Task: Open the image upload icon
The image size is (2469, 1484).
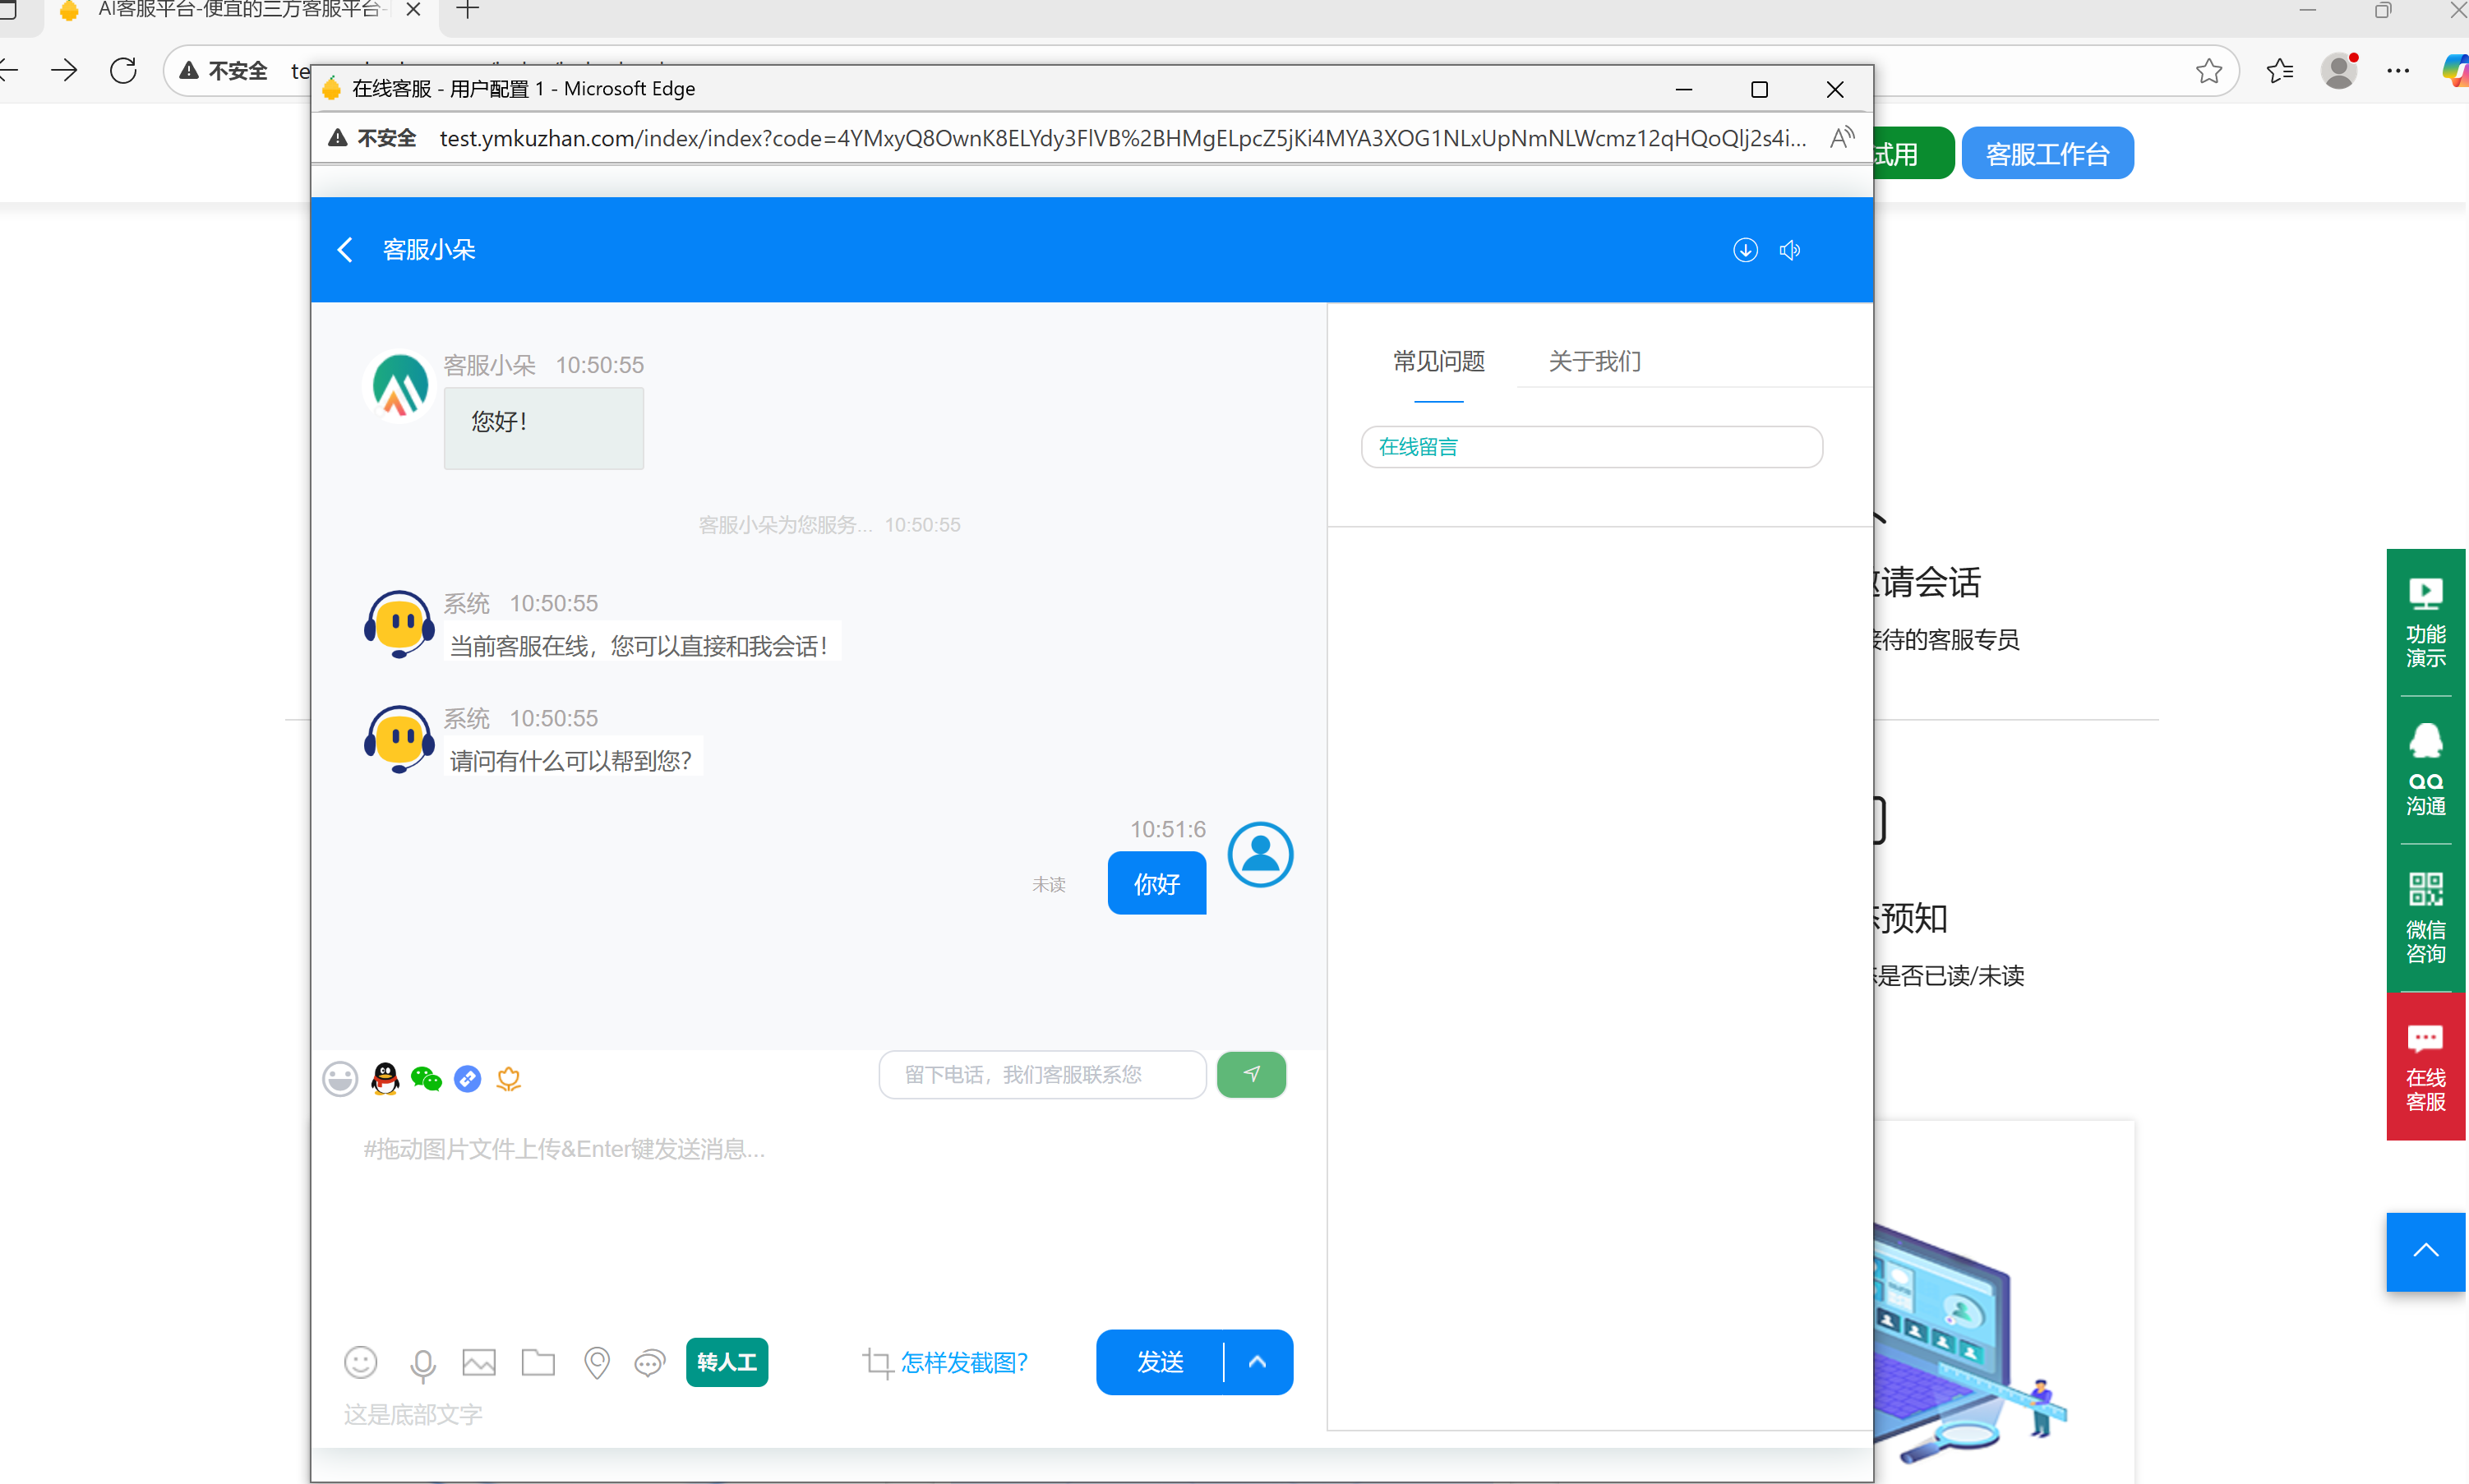Action: point(479,1362)
